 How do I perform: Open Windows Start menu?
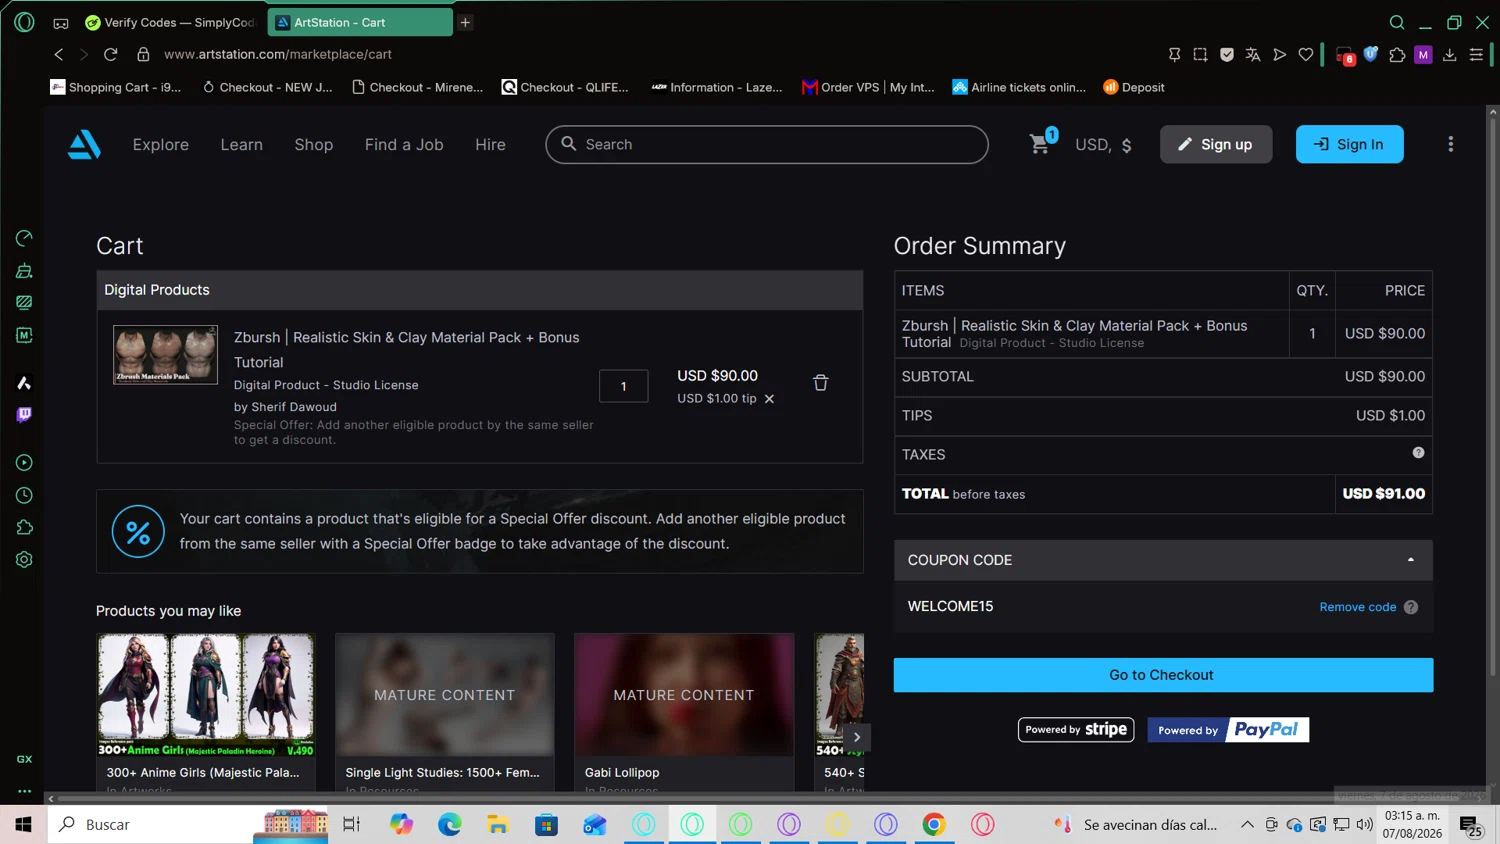[23, 824]
